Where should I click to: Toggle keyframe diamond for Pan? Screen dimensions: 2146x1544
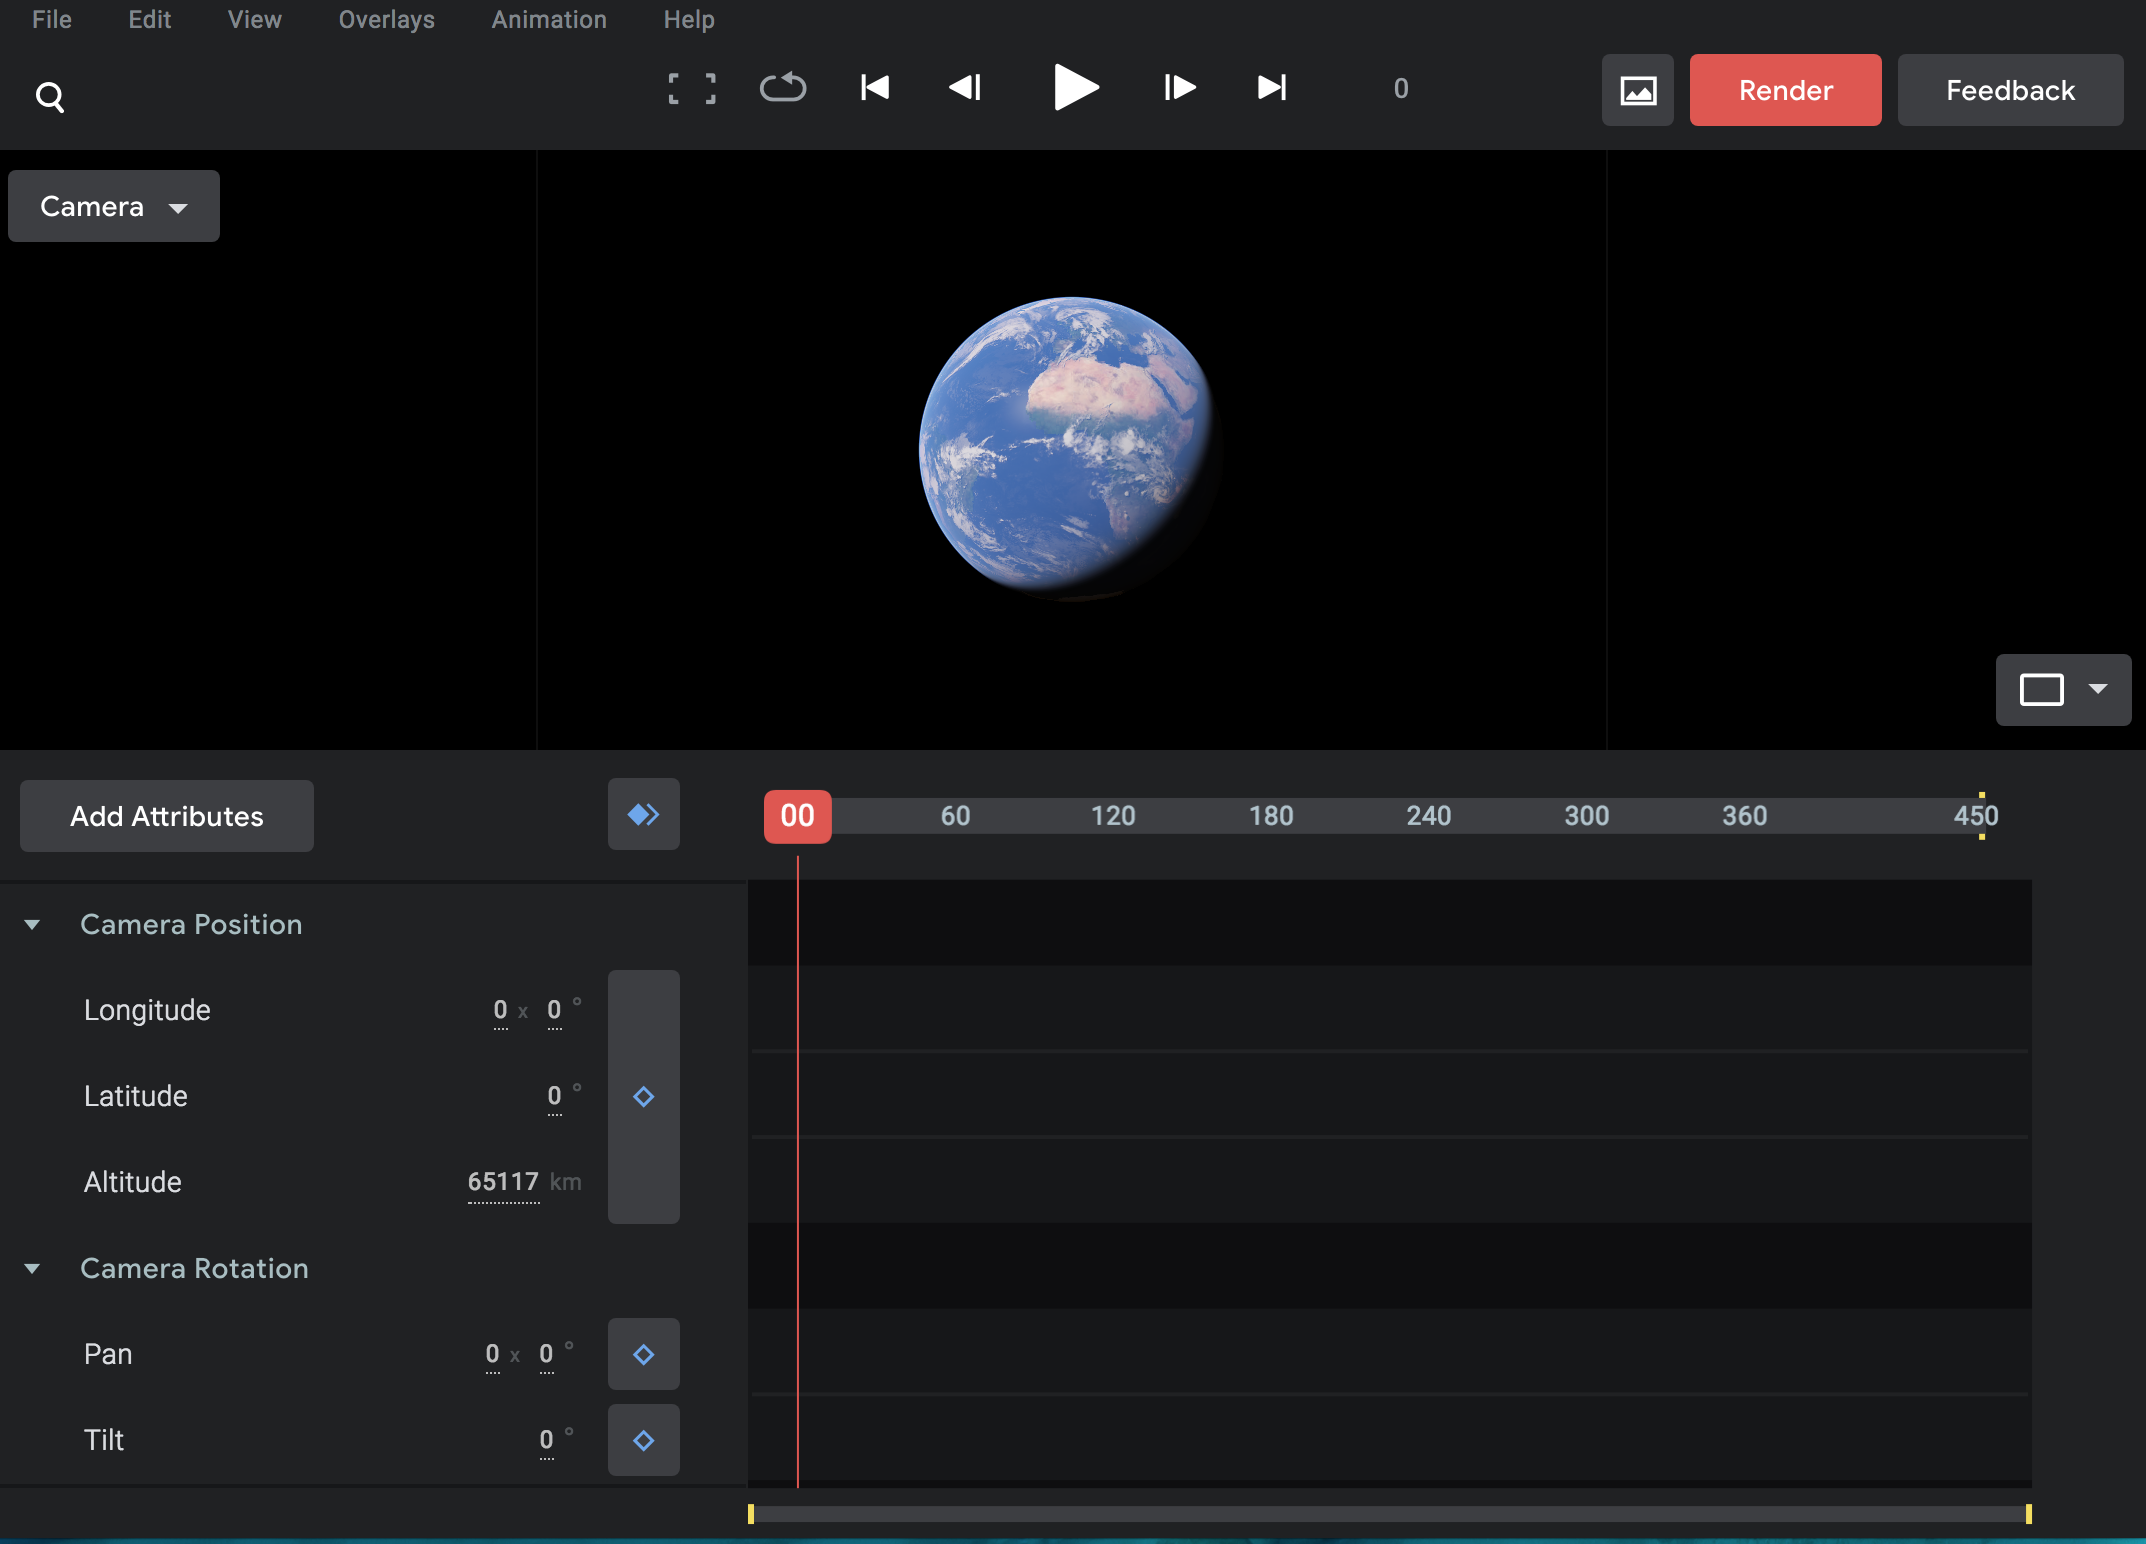(x=643, y=1355)
